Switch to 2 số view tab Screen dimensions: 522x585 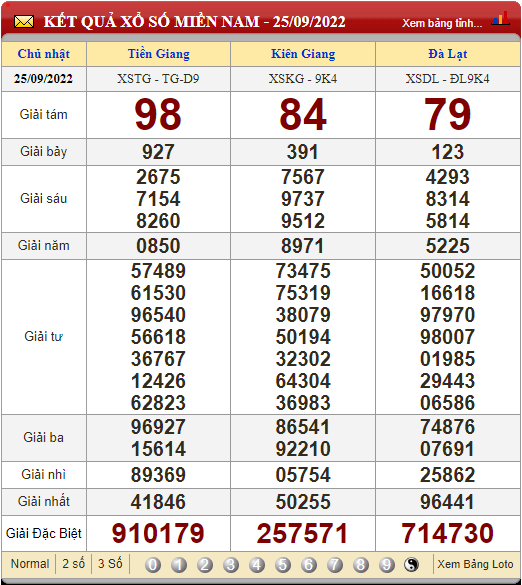tap(74, 564)
